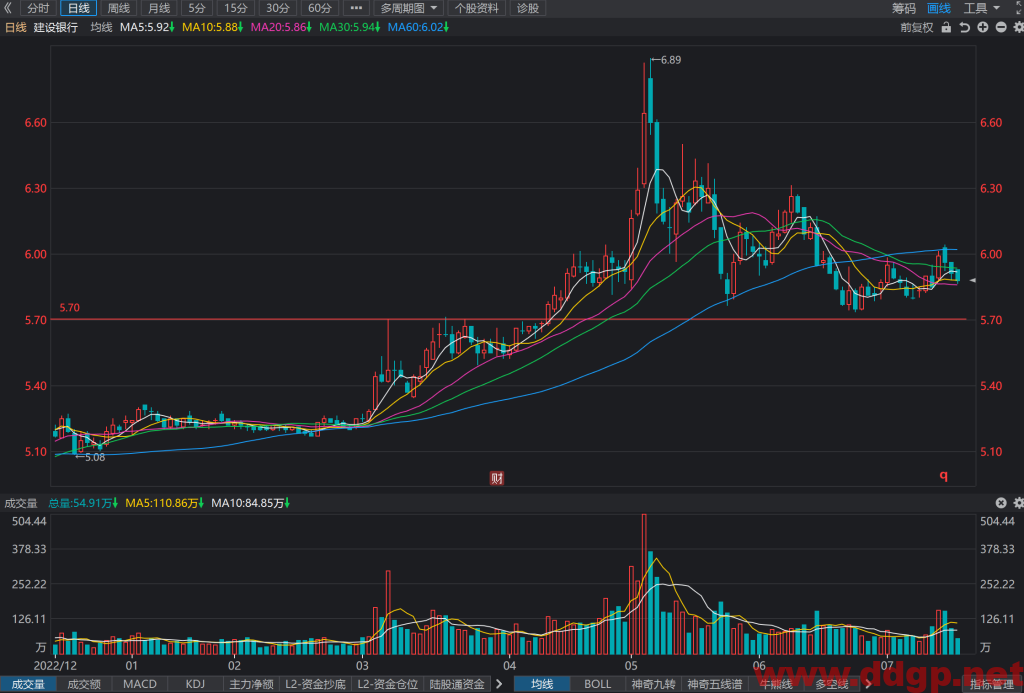The width and height of the screenshot is (1024, 693).
Task: Open 个股资料 stock information
Action: click(x=477, y=8)
